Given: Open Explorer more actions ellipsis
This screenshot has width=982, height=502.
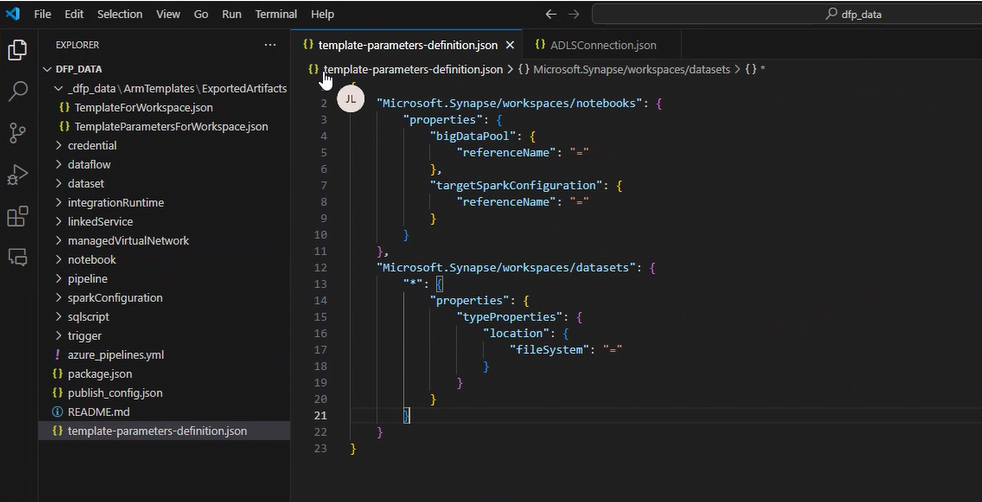Looking at the screenshot, I should (270, 45).
